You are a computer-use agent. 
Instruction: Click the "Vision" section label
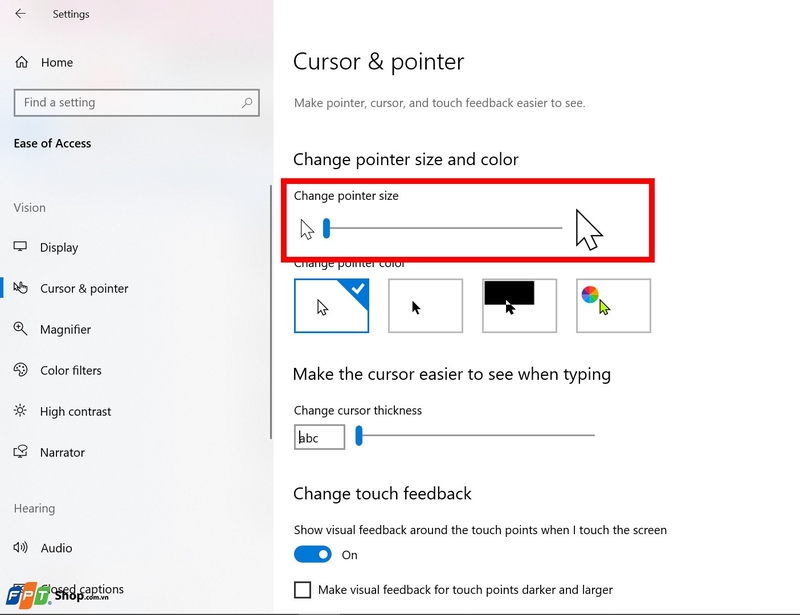[x=30, y=208]
